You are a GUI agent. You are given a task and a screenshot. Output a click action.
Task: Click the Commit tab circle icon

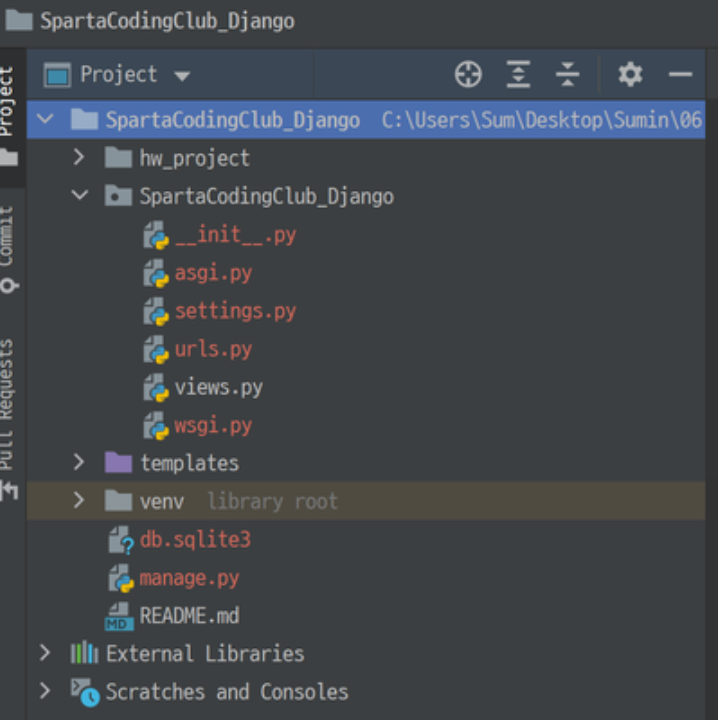coord(9,286)
